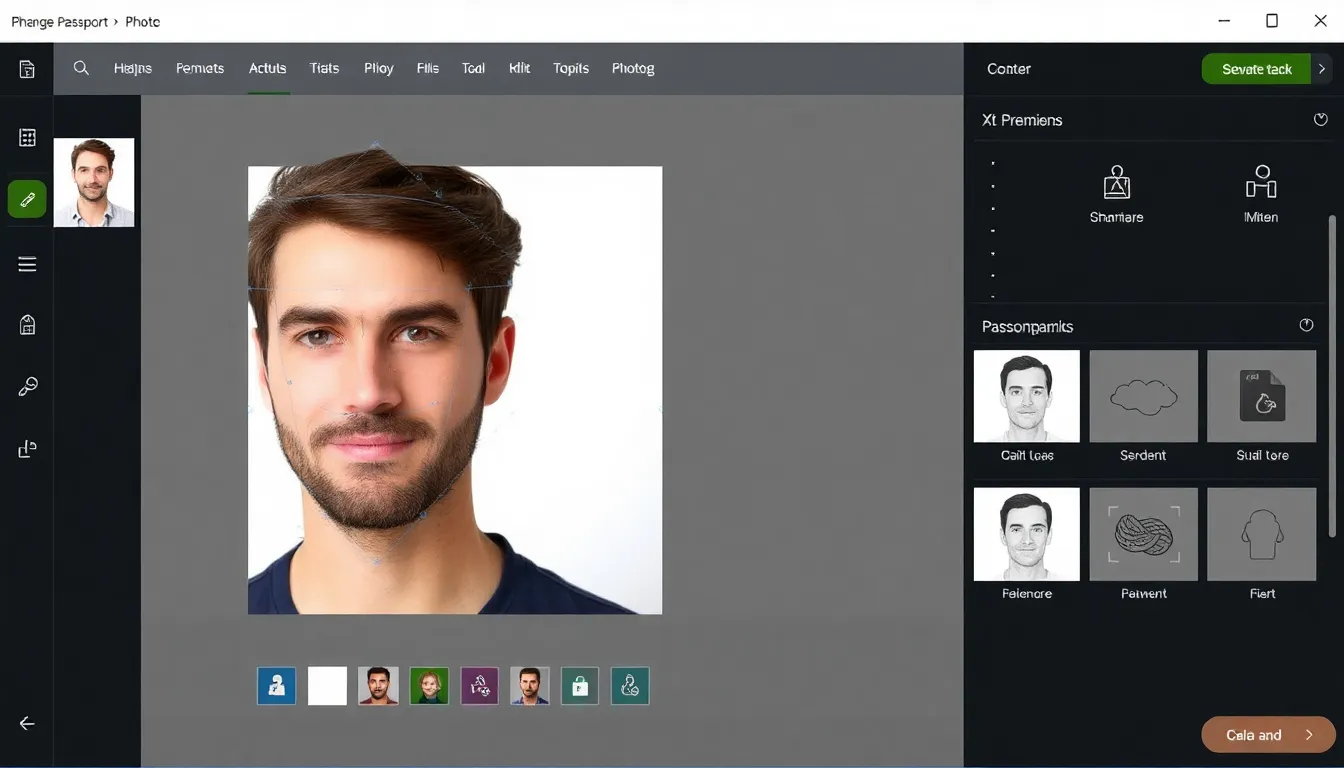1344x768 pixels.
Task: Select the green pencil edit tool
Action: point(26,199)
